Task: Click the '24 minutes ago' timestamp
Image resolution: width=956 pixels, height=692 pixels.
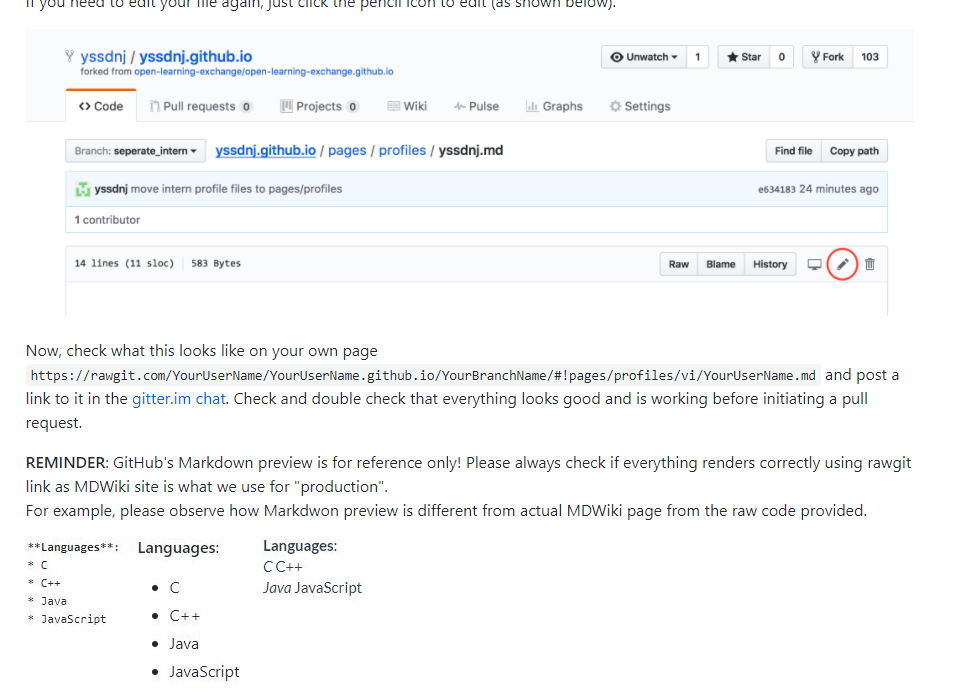Action: tap(839, 189)
